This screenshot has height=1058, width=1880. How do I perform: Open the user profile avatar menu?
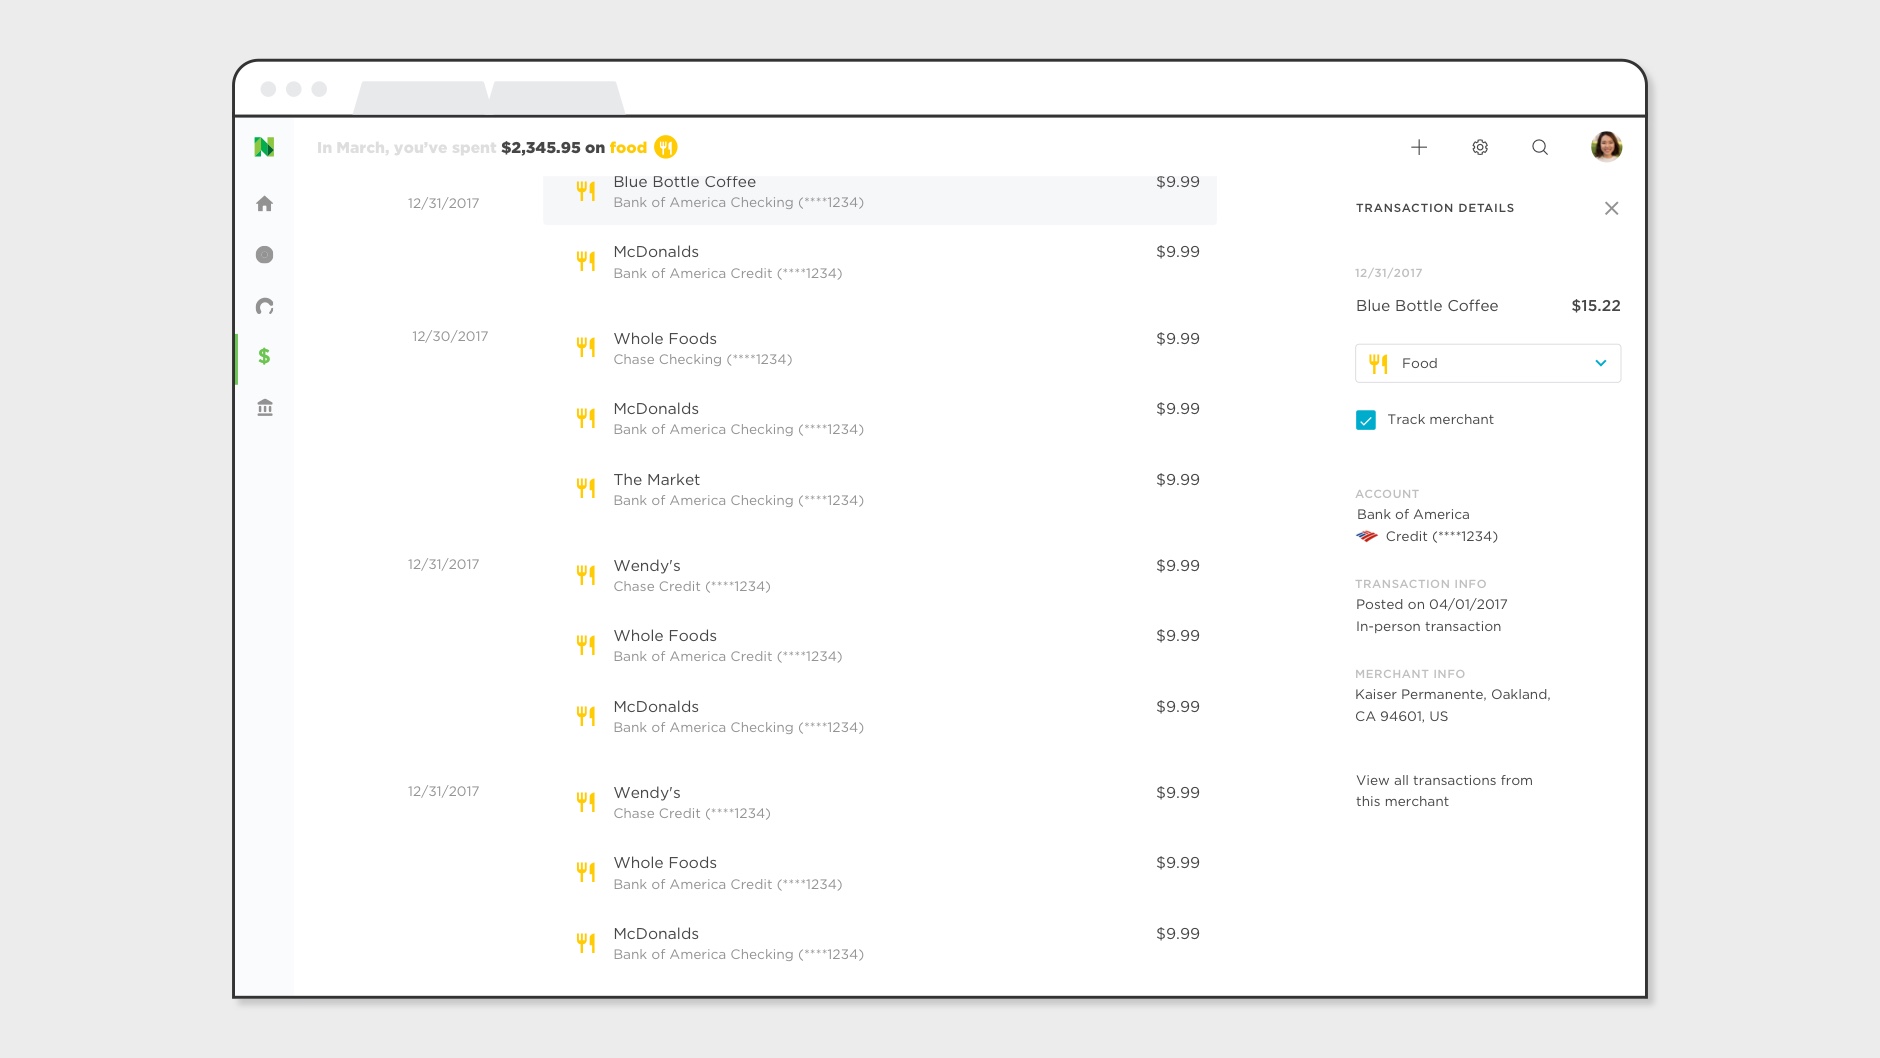tap(1606, 147)
